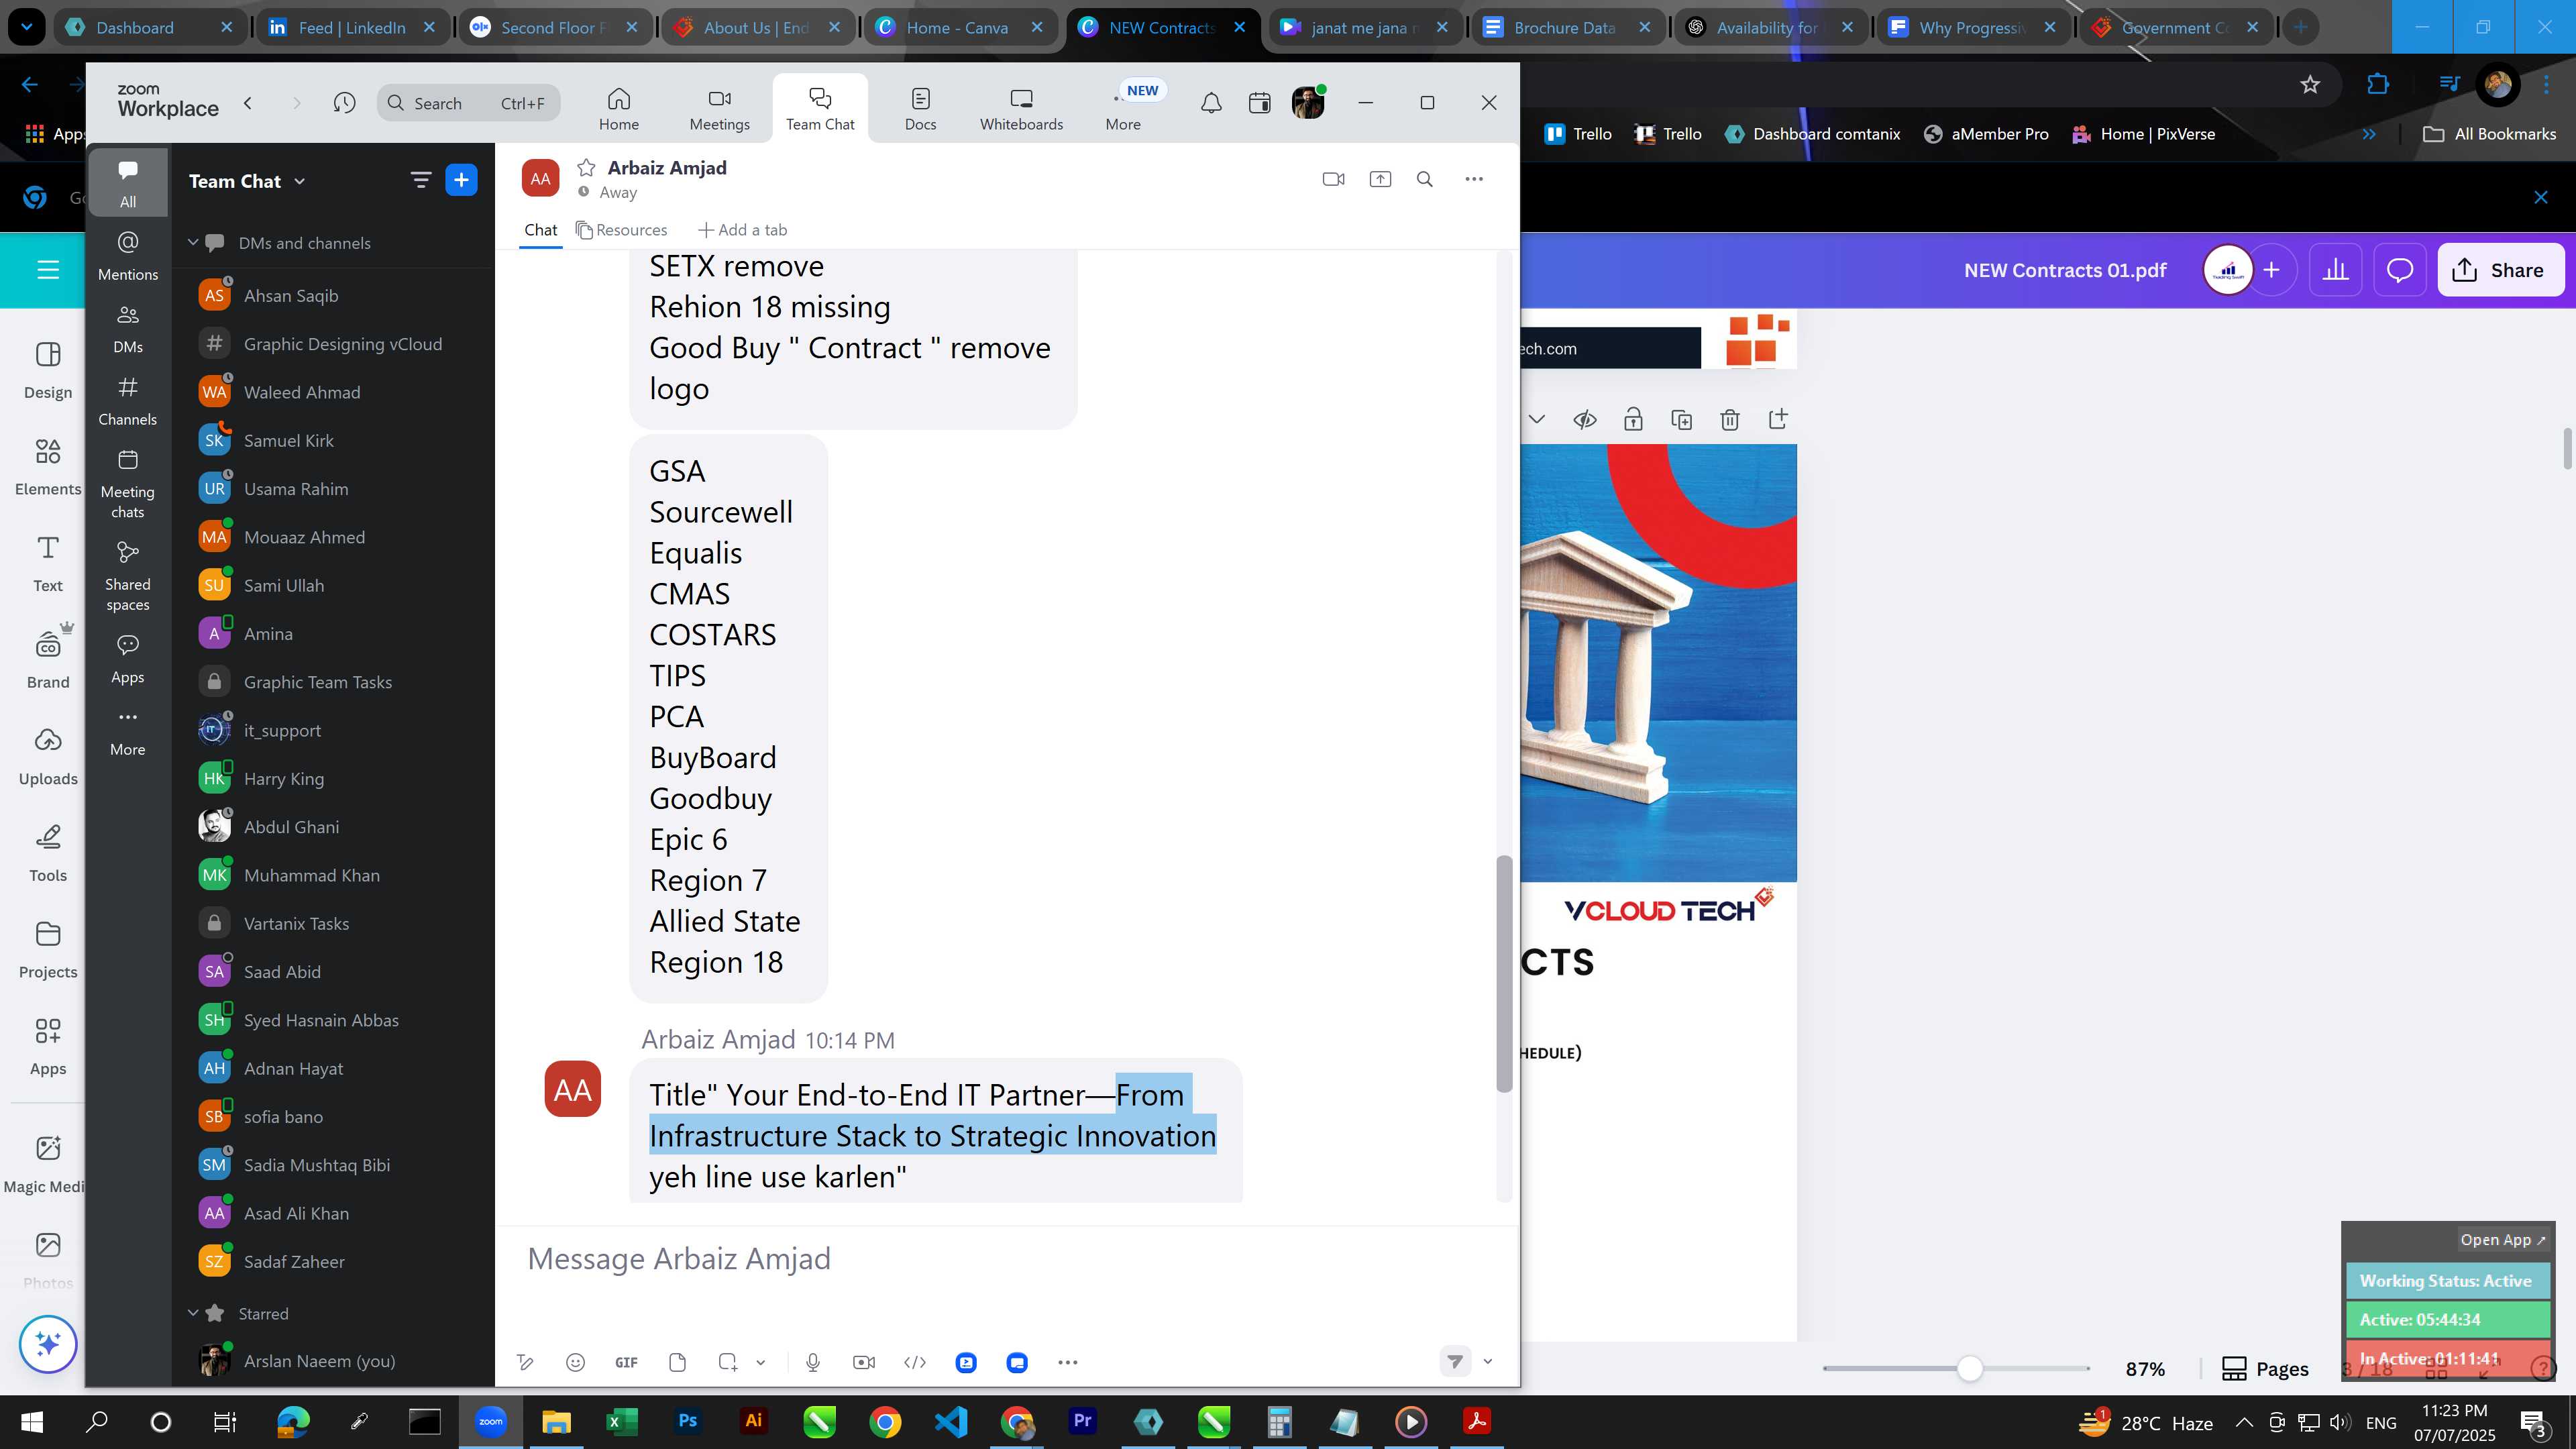The height and width of the screenshot is (1449, 2576).
Task: Open the Resources tab in chat
Action: (x=622, y=230)
